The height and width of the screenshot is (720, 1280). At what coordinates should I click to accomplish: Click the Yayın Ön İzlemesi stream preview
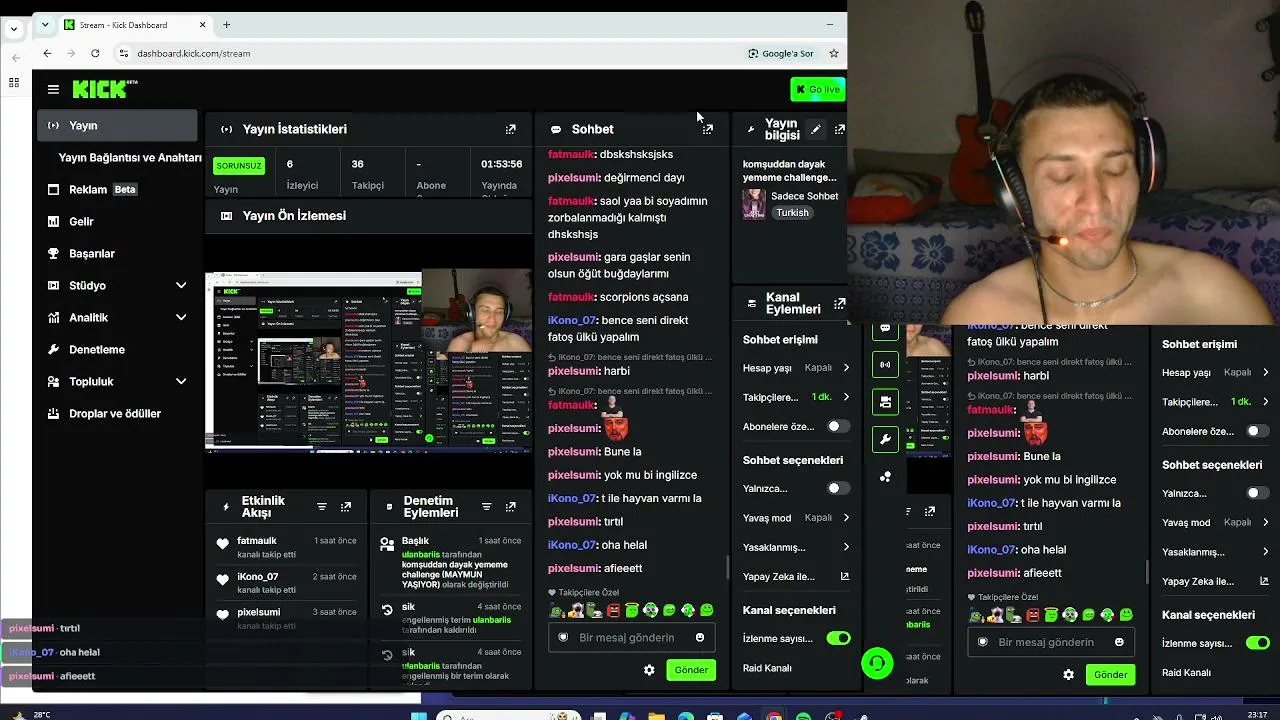coord(368,361)
